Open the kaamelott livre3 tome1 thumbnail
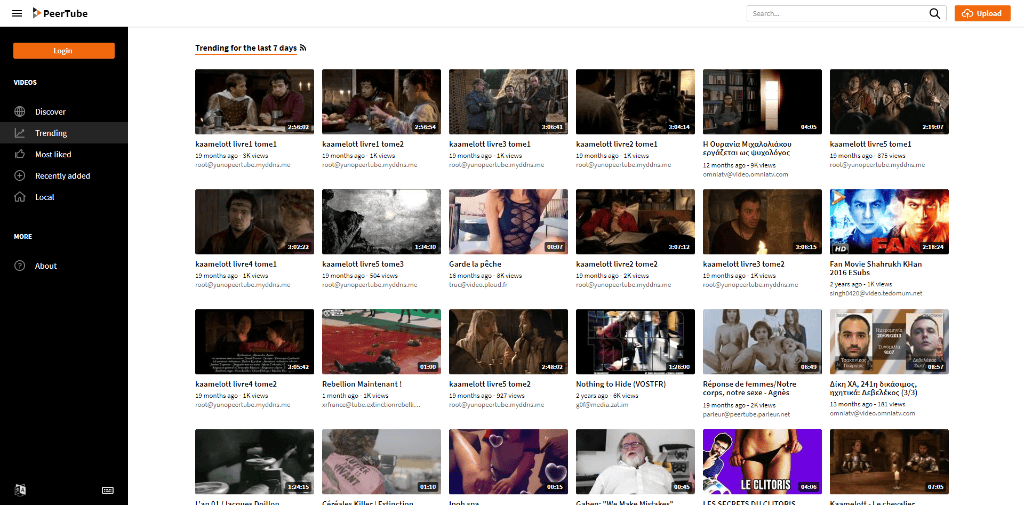Viewport: 1024px width, 505px height. 509,101
